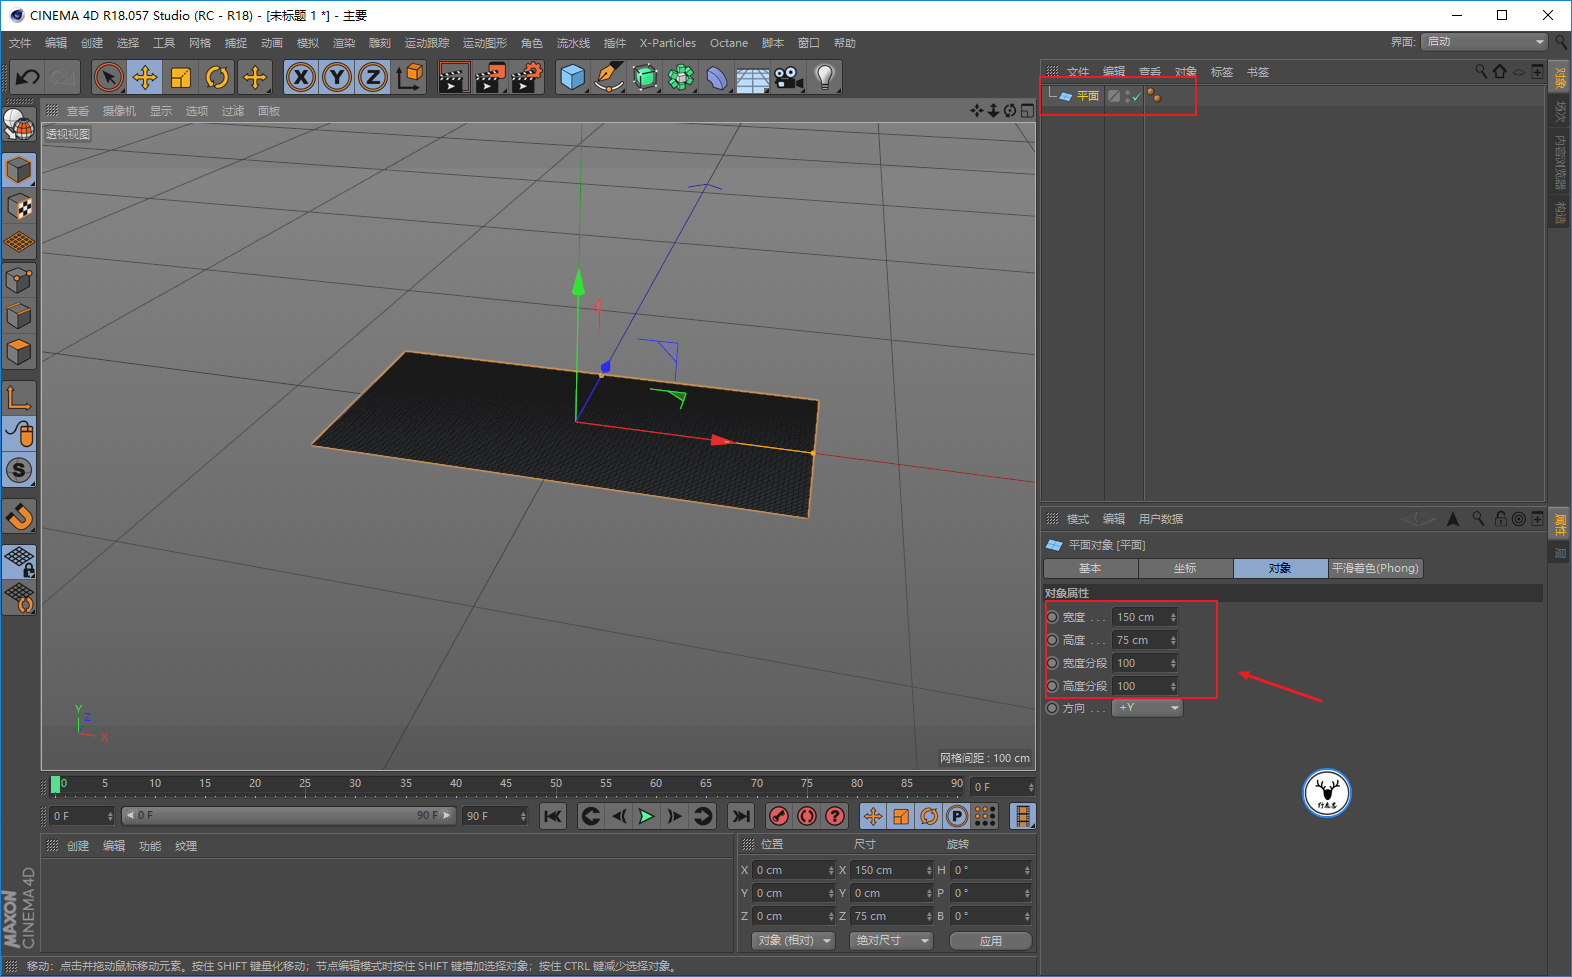Viewport: 1572px width, 977px height.
Task: Toggle autokeying with the red circular-arrow button
Action: click(x=807, y=816)
